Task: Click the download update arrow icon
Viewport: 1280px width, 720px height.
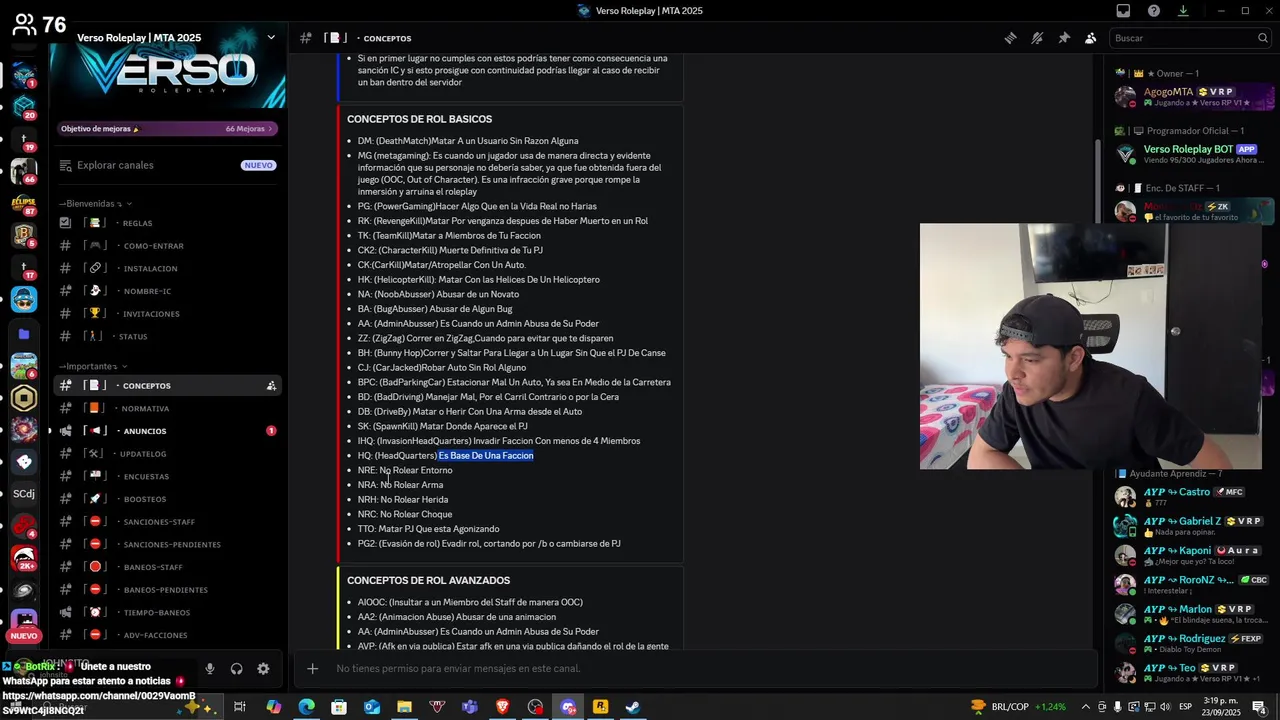Action: pos(1183,11)
